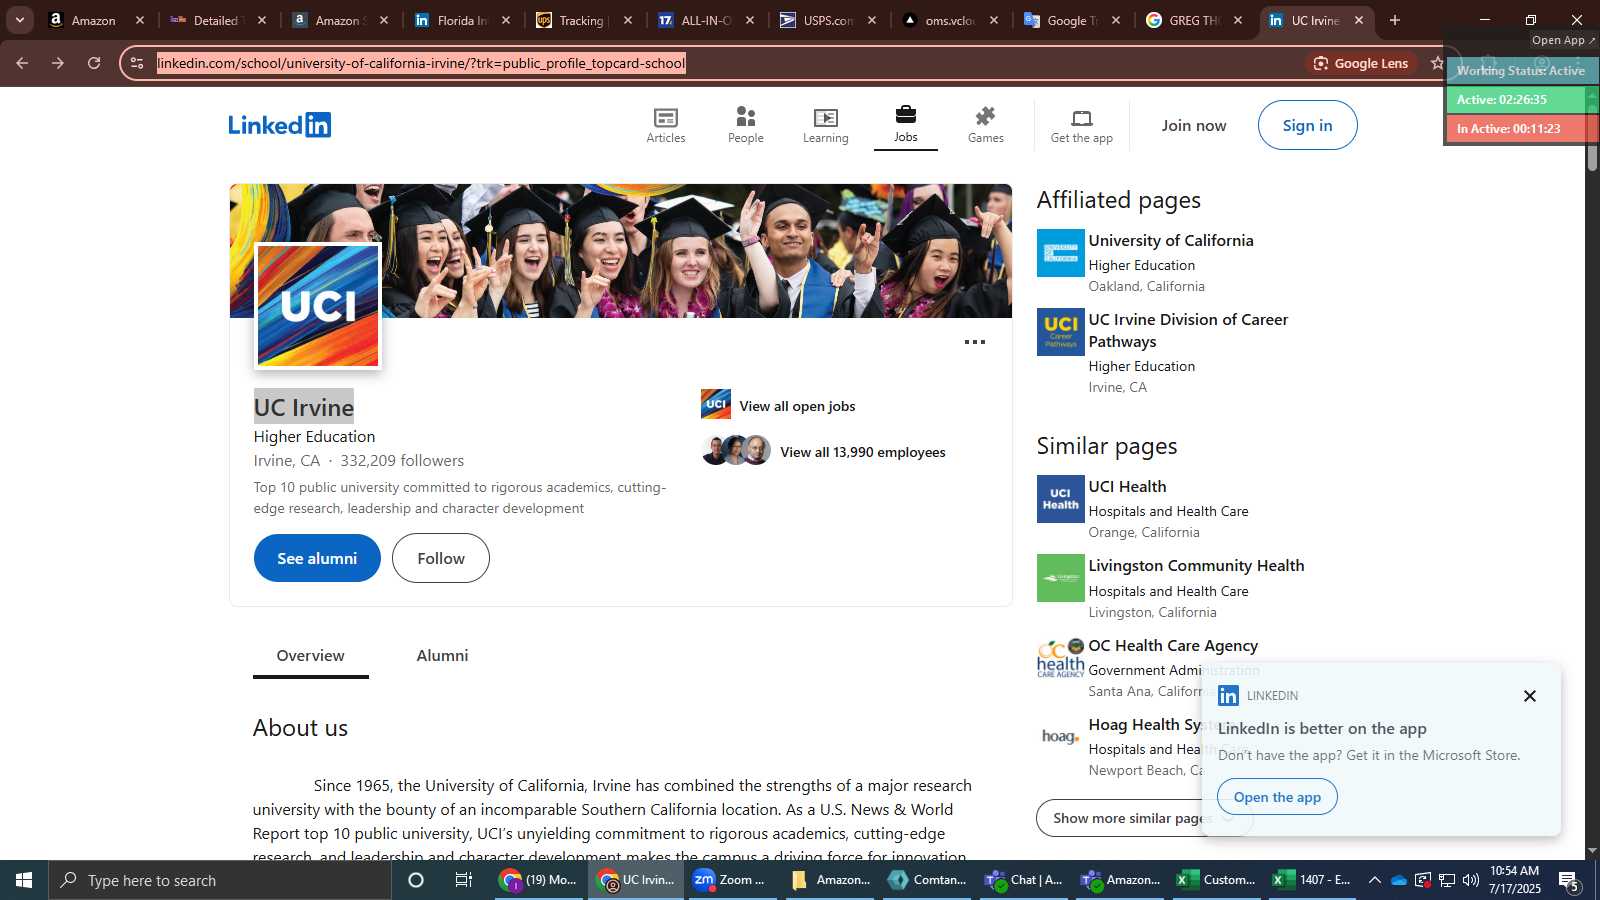Screen dimensions: 1600x900
Task: Open the Excel 1407 taskbar item
Action: point(1312,880)
